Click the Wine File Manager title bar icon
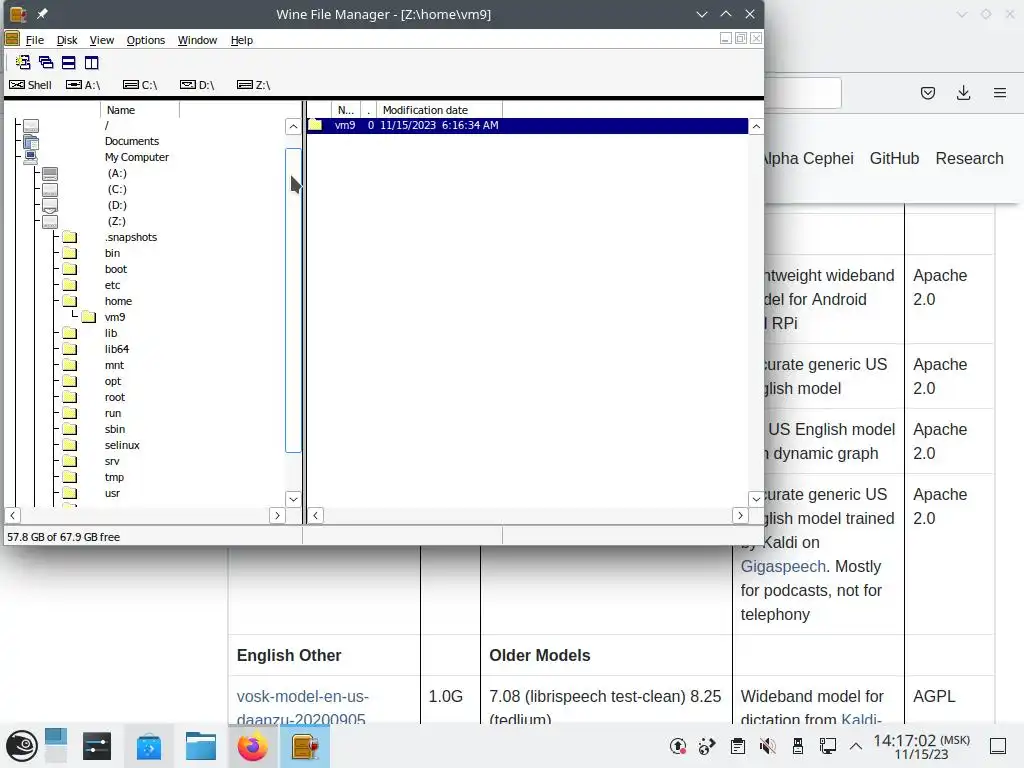 18,14
